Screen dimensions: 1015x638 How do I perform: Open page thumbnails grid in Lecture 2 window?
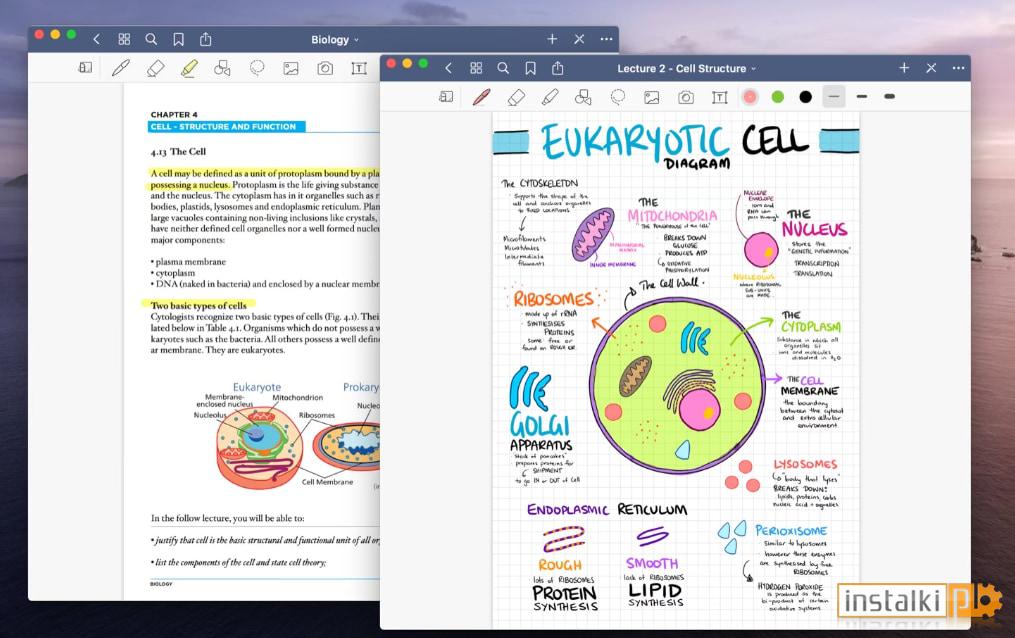(476, 68)
